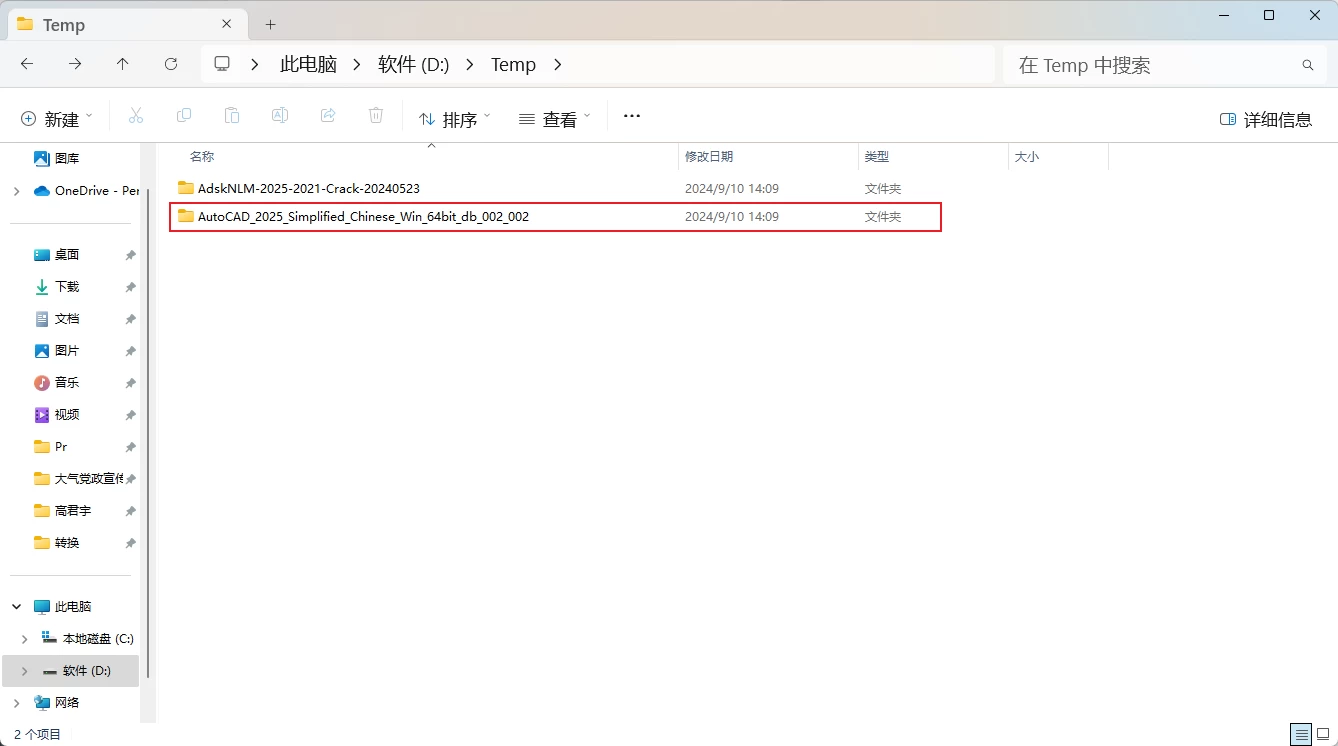Click the Back navigation arrow
This screenshot has height=746, width=1338.
point(27,64)
